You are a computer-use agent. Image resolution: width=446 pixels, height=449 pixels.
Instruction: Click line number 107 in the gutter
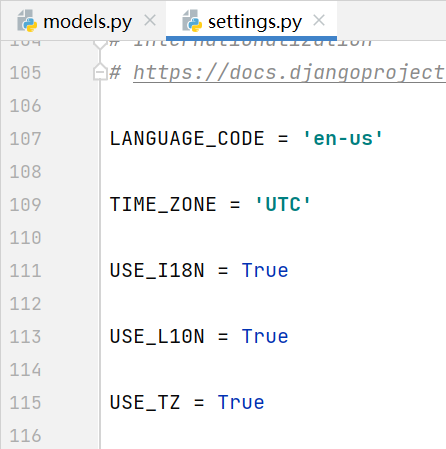pyautogui.click(x=25, y=139)
